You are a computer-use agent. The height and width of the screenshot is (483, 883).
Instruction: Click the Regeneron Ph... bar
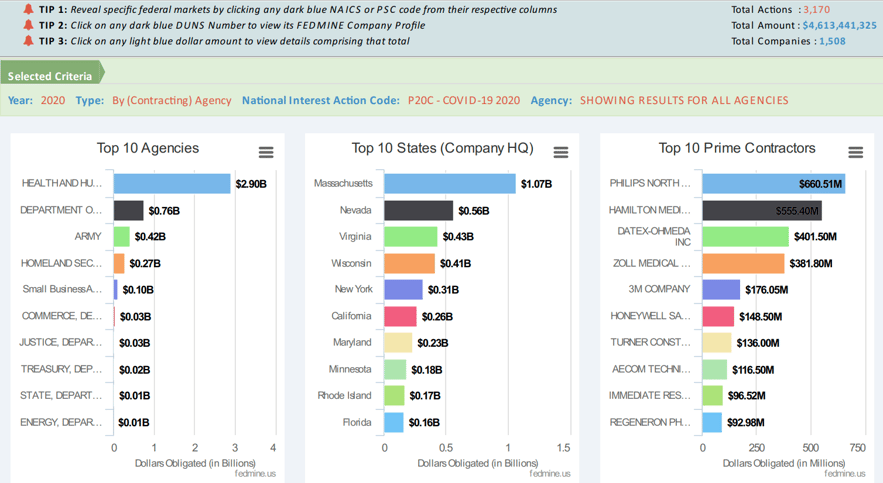[712, 422]
